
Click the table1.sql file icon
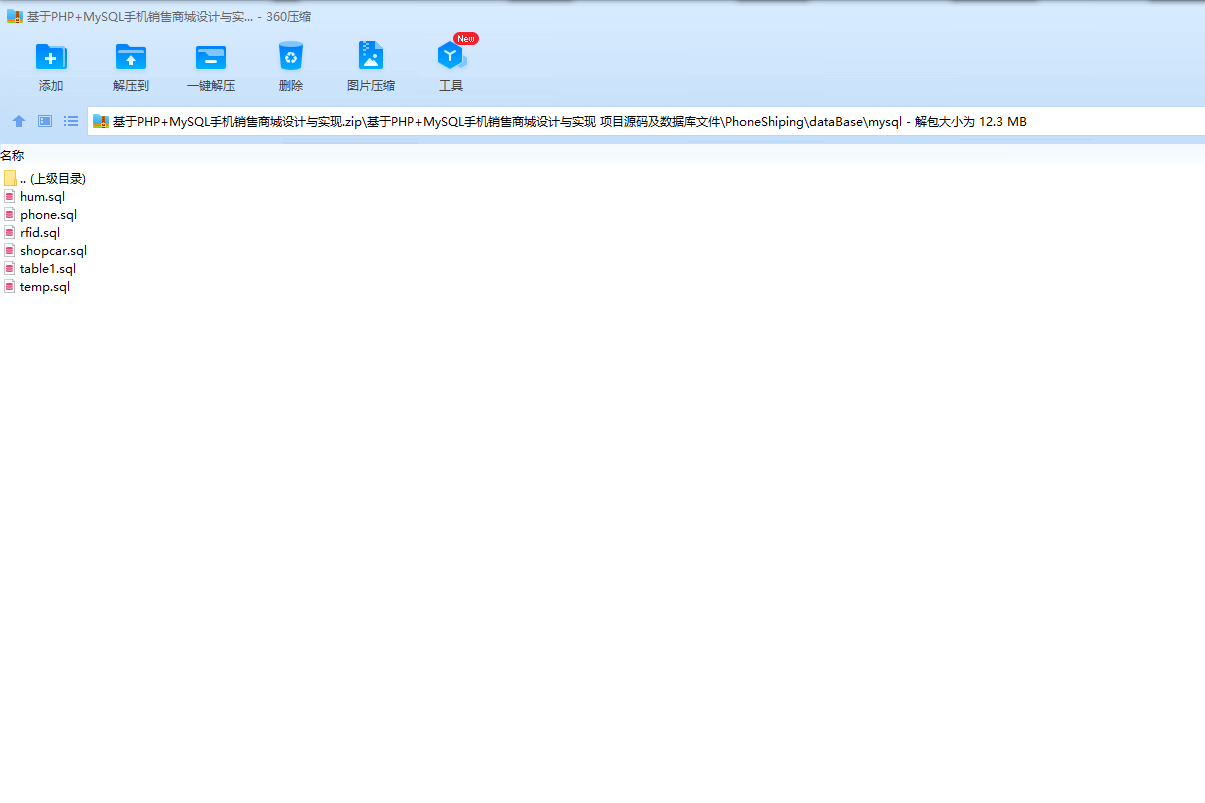10,269
